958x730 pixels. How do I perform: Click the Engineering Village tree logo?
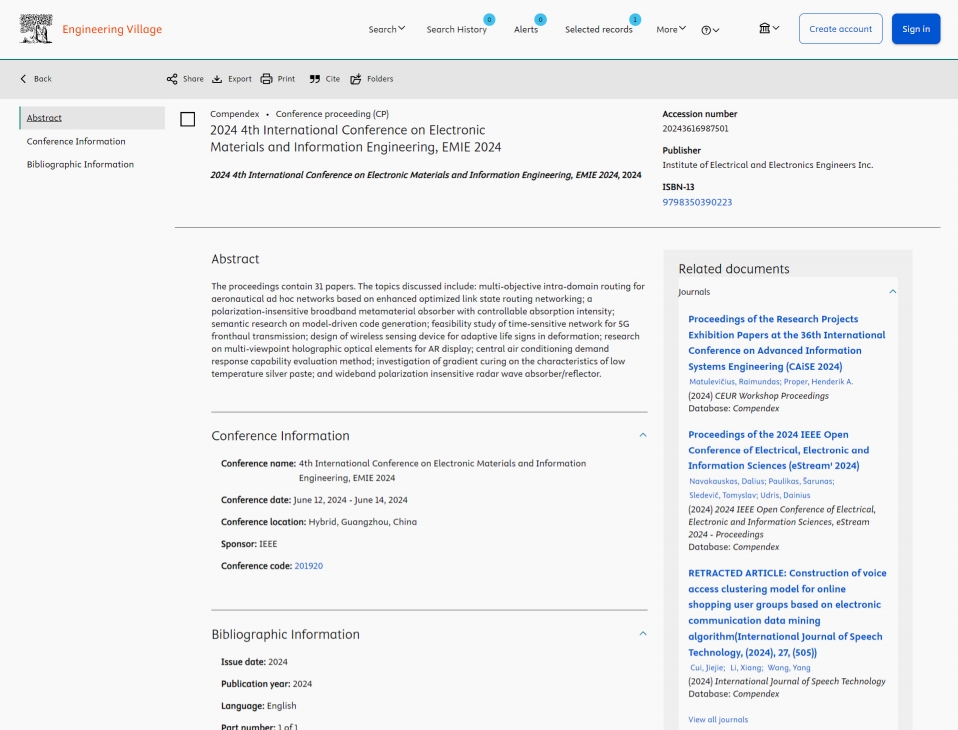[36, 29]
